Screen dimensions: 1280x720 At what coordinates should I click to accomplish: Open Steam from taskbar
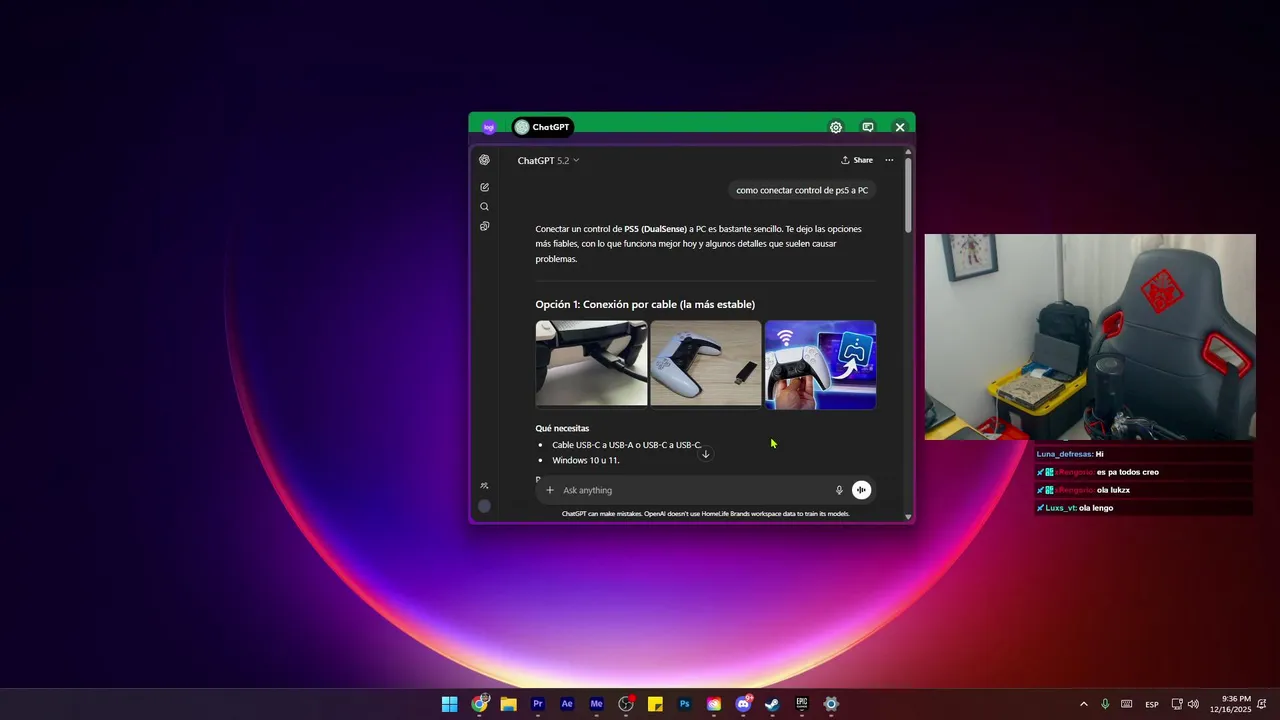click(x=772, y=704)
